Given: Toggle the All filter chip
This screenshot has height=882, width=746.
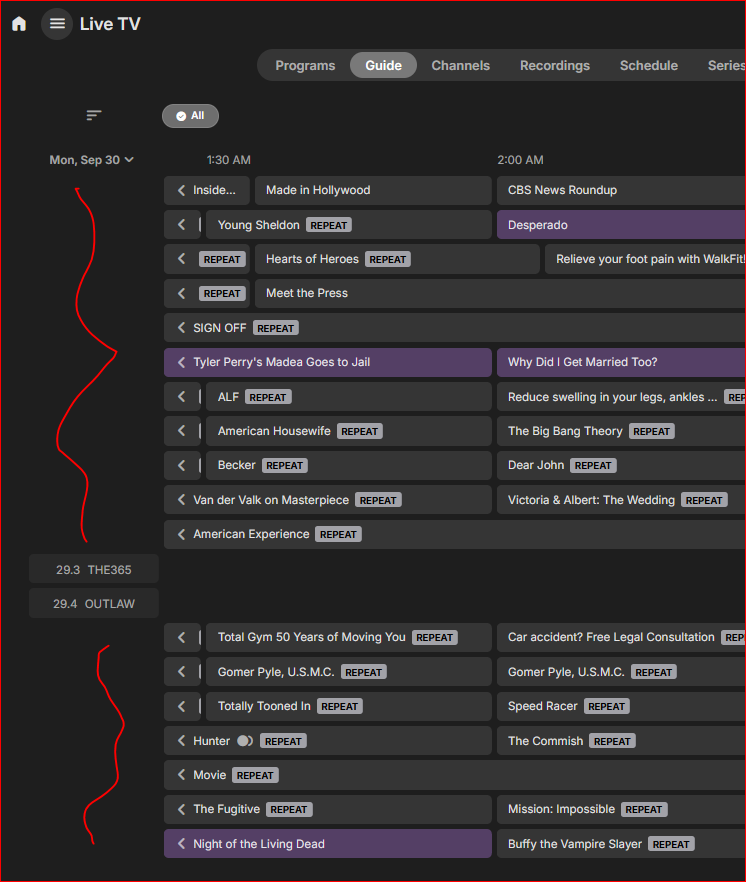Looking at the screenshot, I should pos(190,116).
